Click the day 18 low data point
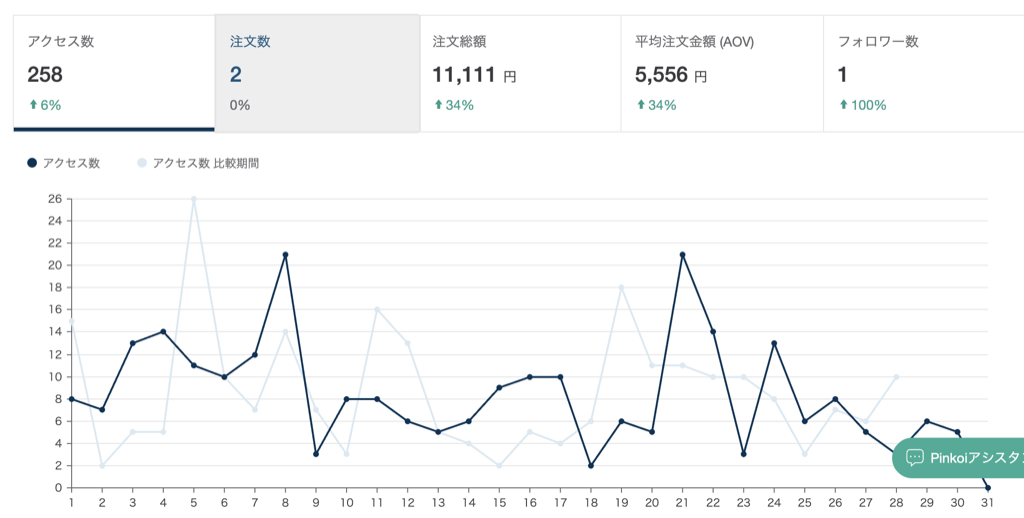The height and width of the screenshot is (518, 1024). (590, 465)
